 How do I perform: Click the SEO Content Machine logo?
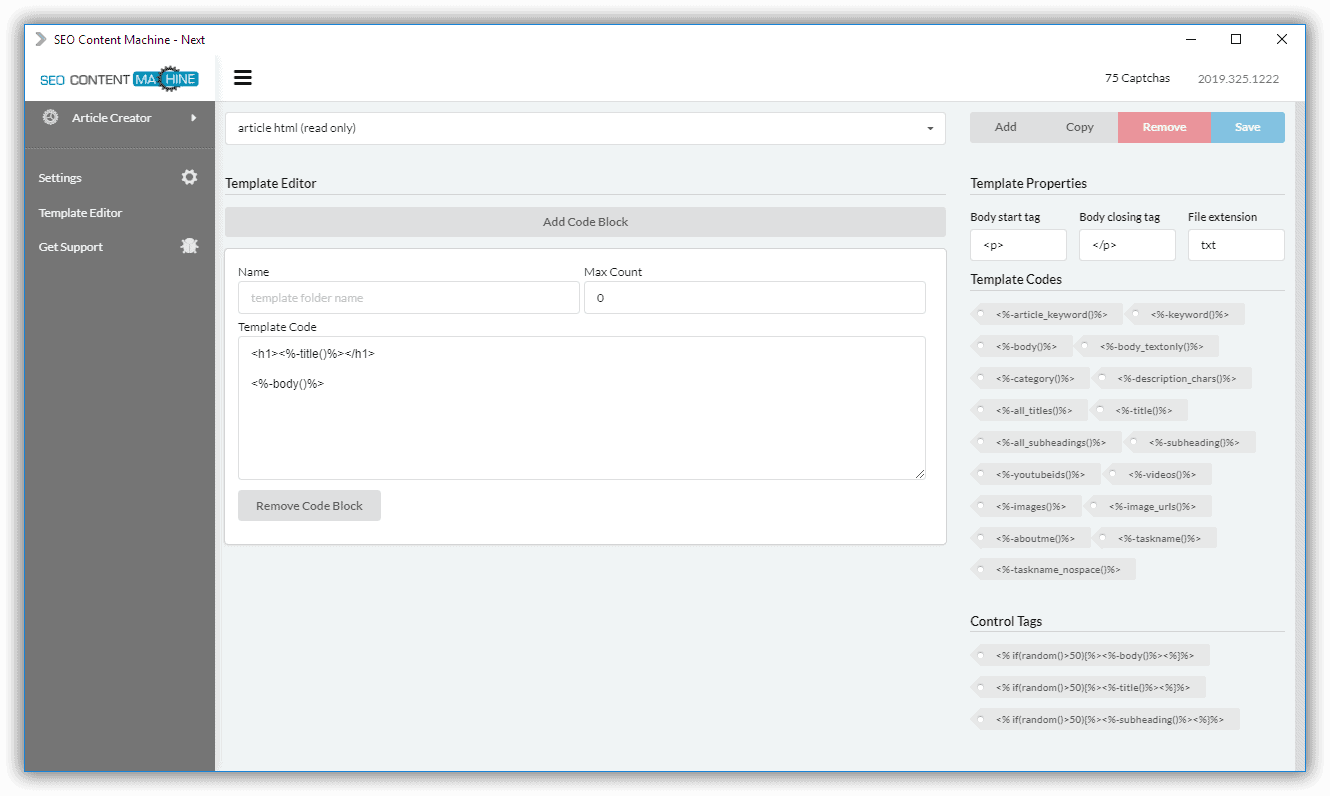click(119, 79)
